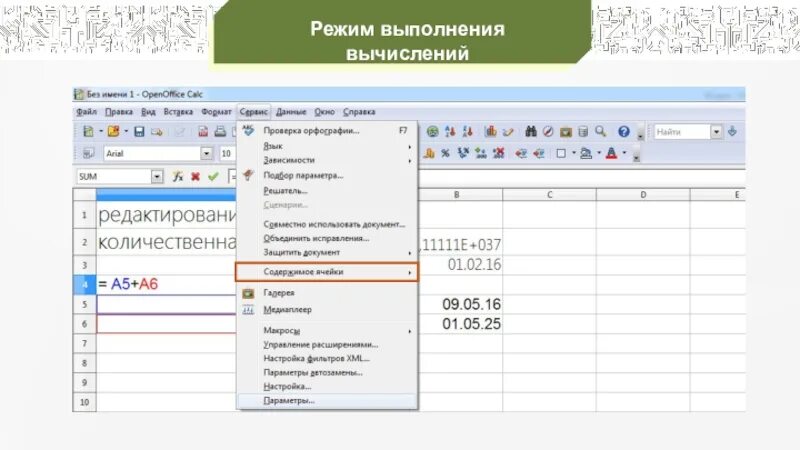Image resolution: width=800 pixels, height=450 pixels.
Task: Click the Export as PDF icon
Action: [203, 132]
